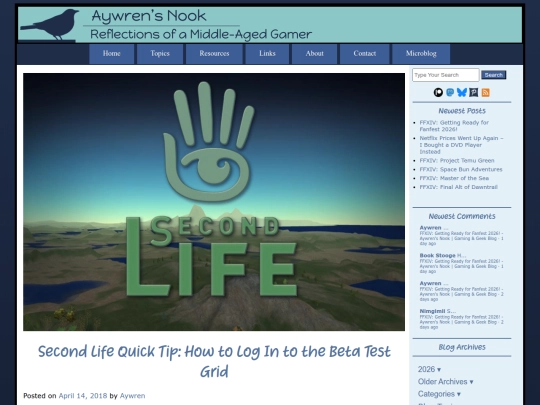Screen dimensions: 540x405
Task: Open the Nimgimli comment
Action: [x=461, y=319]
